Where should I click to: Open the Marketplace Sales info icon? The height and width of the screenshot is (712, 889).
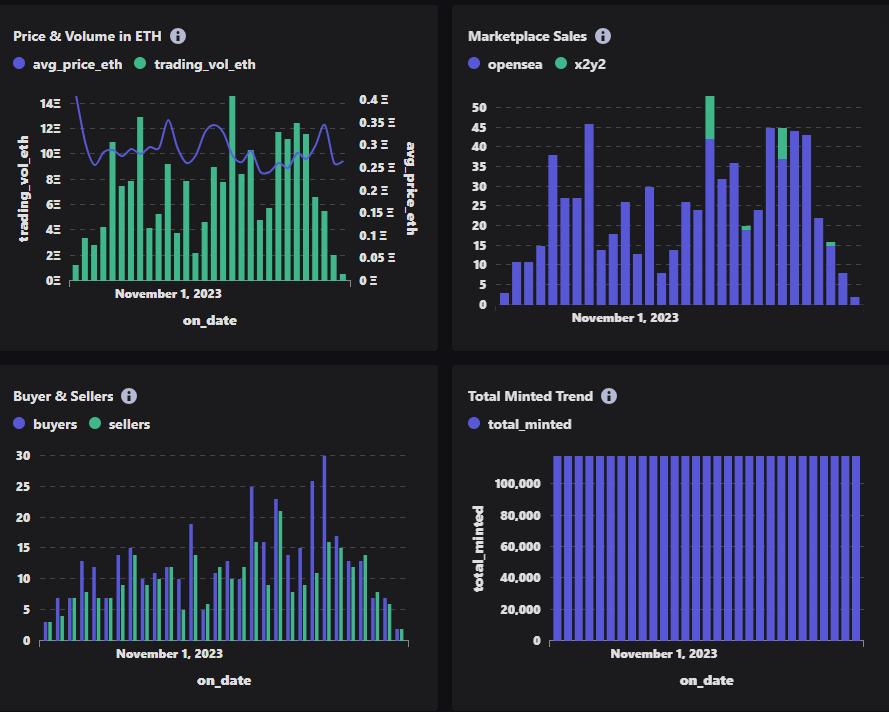point(603,36)
